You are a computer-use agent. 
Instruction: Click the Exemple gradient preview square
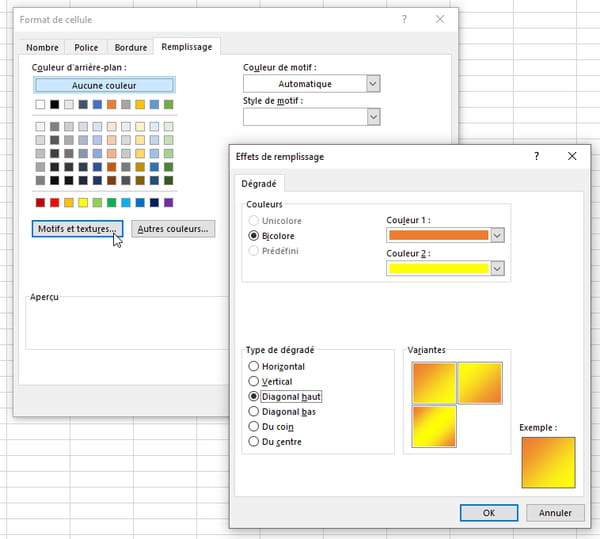tap(548, 462)
